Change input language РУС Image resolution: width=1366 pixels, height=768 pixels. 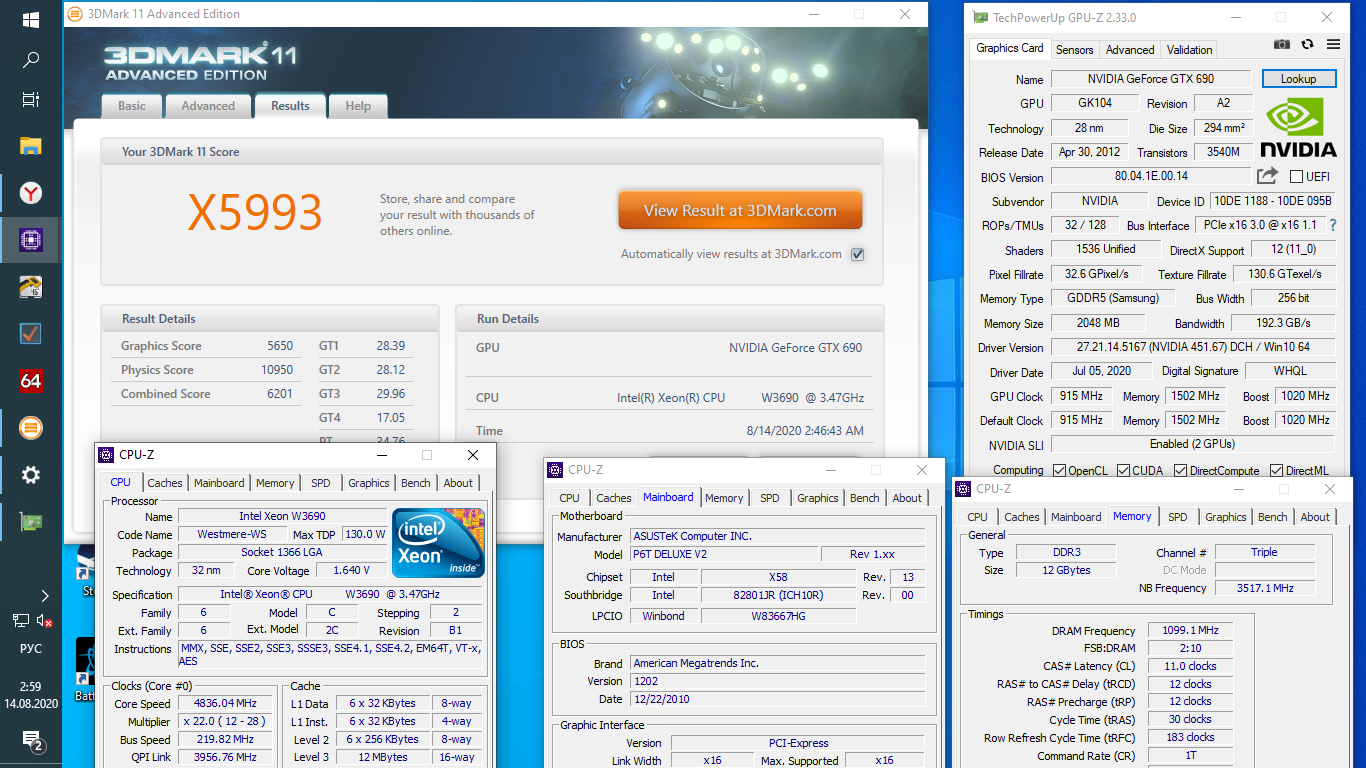click(31, 648)
